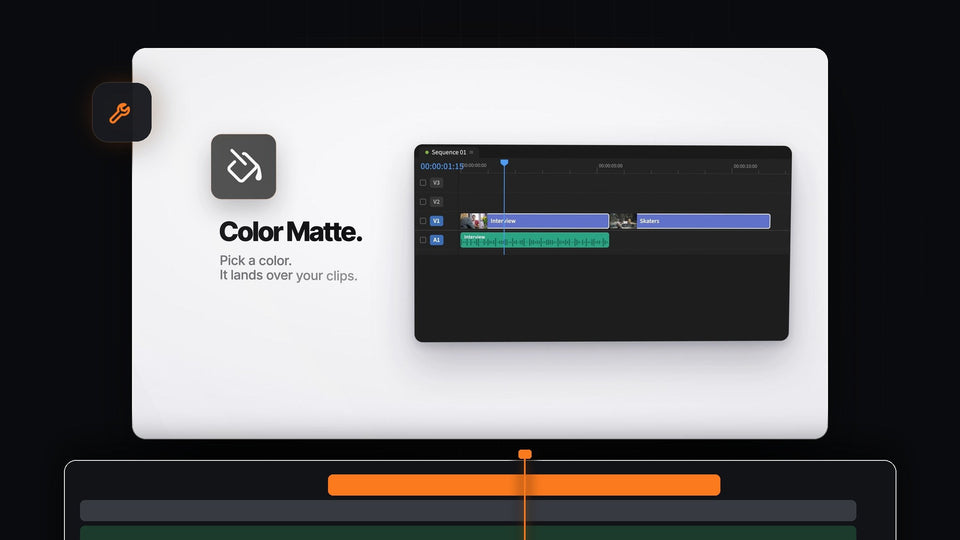Select the highlighted V1 track label
960x540 pixels.
437,220
